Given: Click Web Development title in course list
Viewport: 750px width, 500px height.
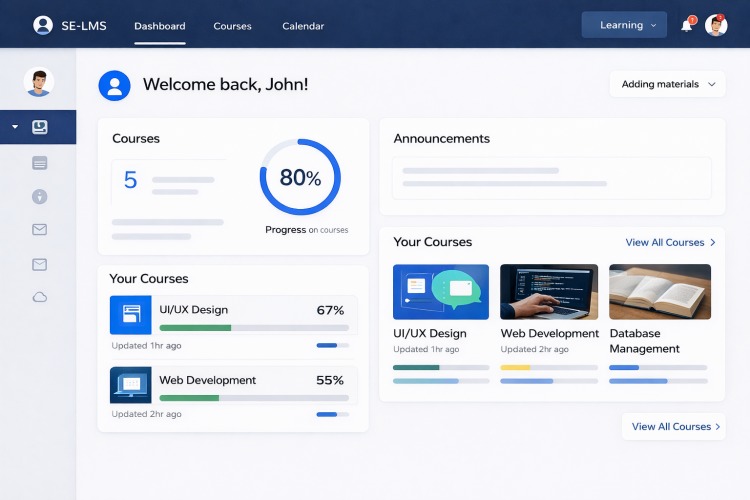Looking at the screenshot, I should [x=208, y=380].
